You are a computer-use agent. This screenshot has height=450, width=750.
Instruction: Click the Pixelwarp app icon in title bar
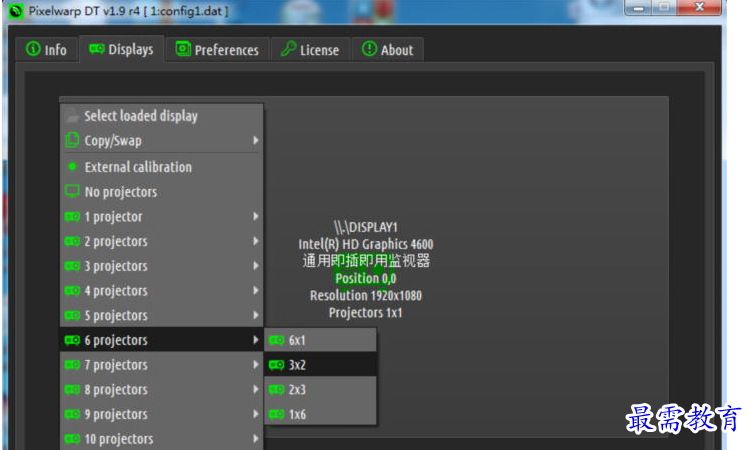15,11
